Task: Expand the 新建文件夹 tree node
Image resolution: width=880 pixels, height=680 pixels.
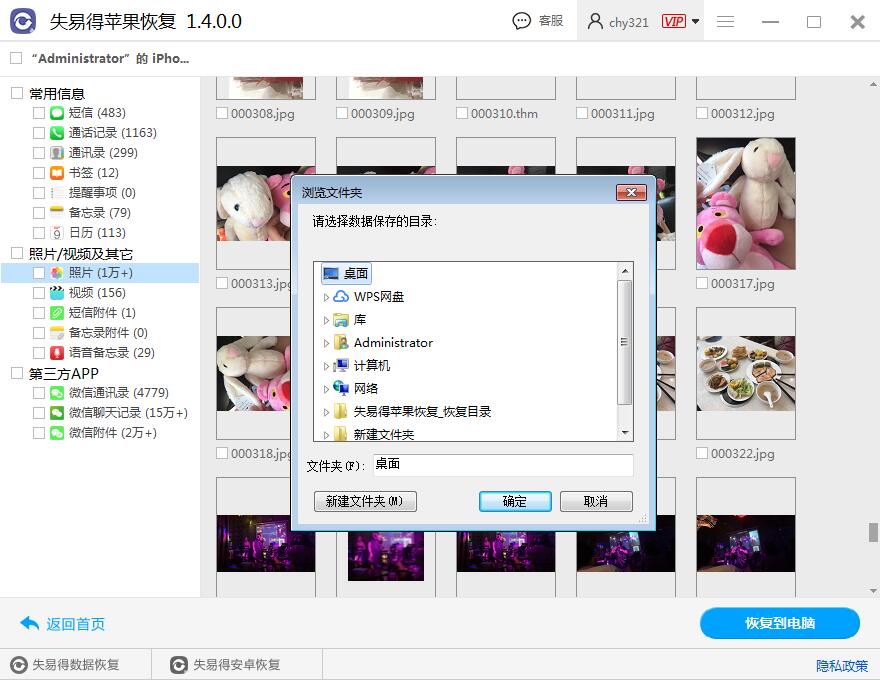Action: 326,435
